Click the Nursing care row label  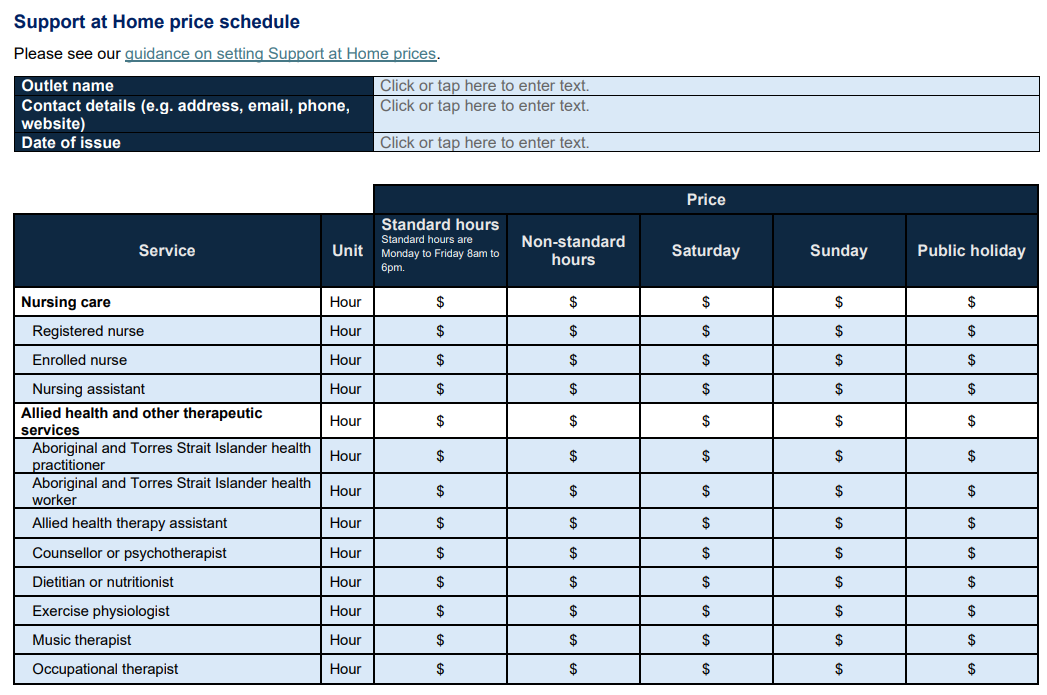tap(66, 302)
